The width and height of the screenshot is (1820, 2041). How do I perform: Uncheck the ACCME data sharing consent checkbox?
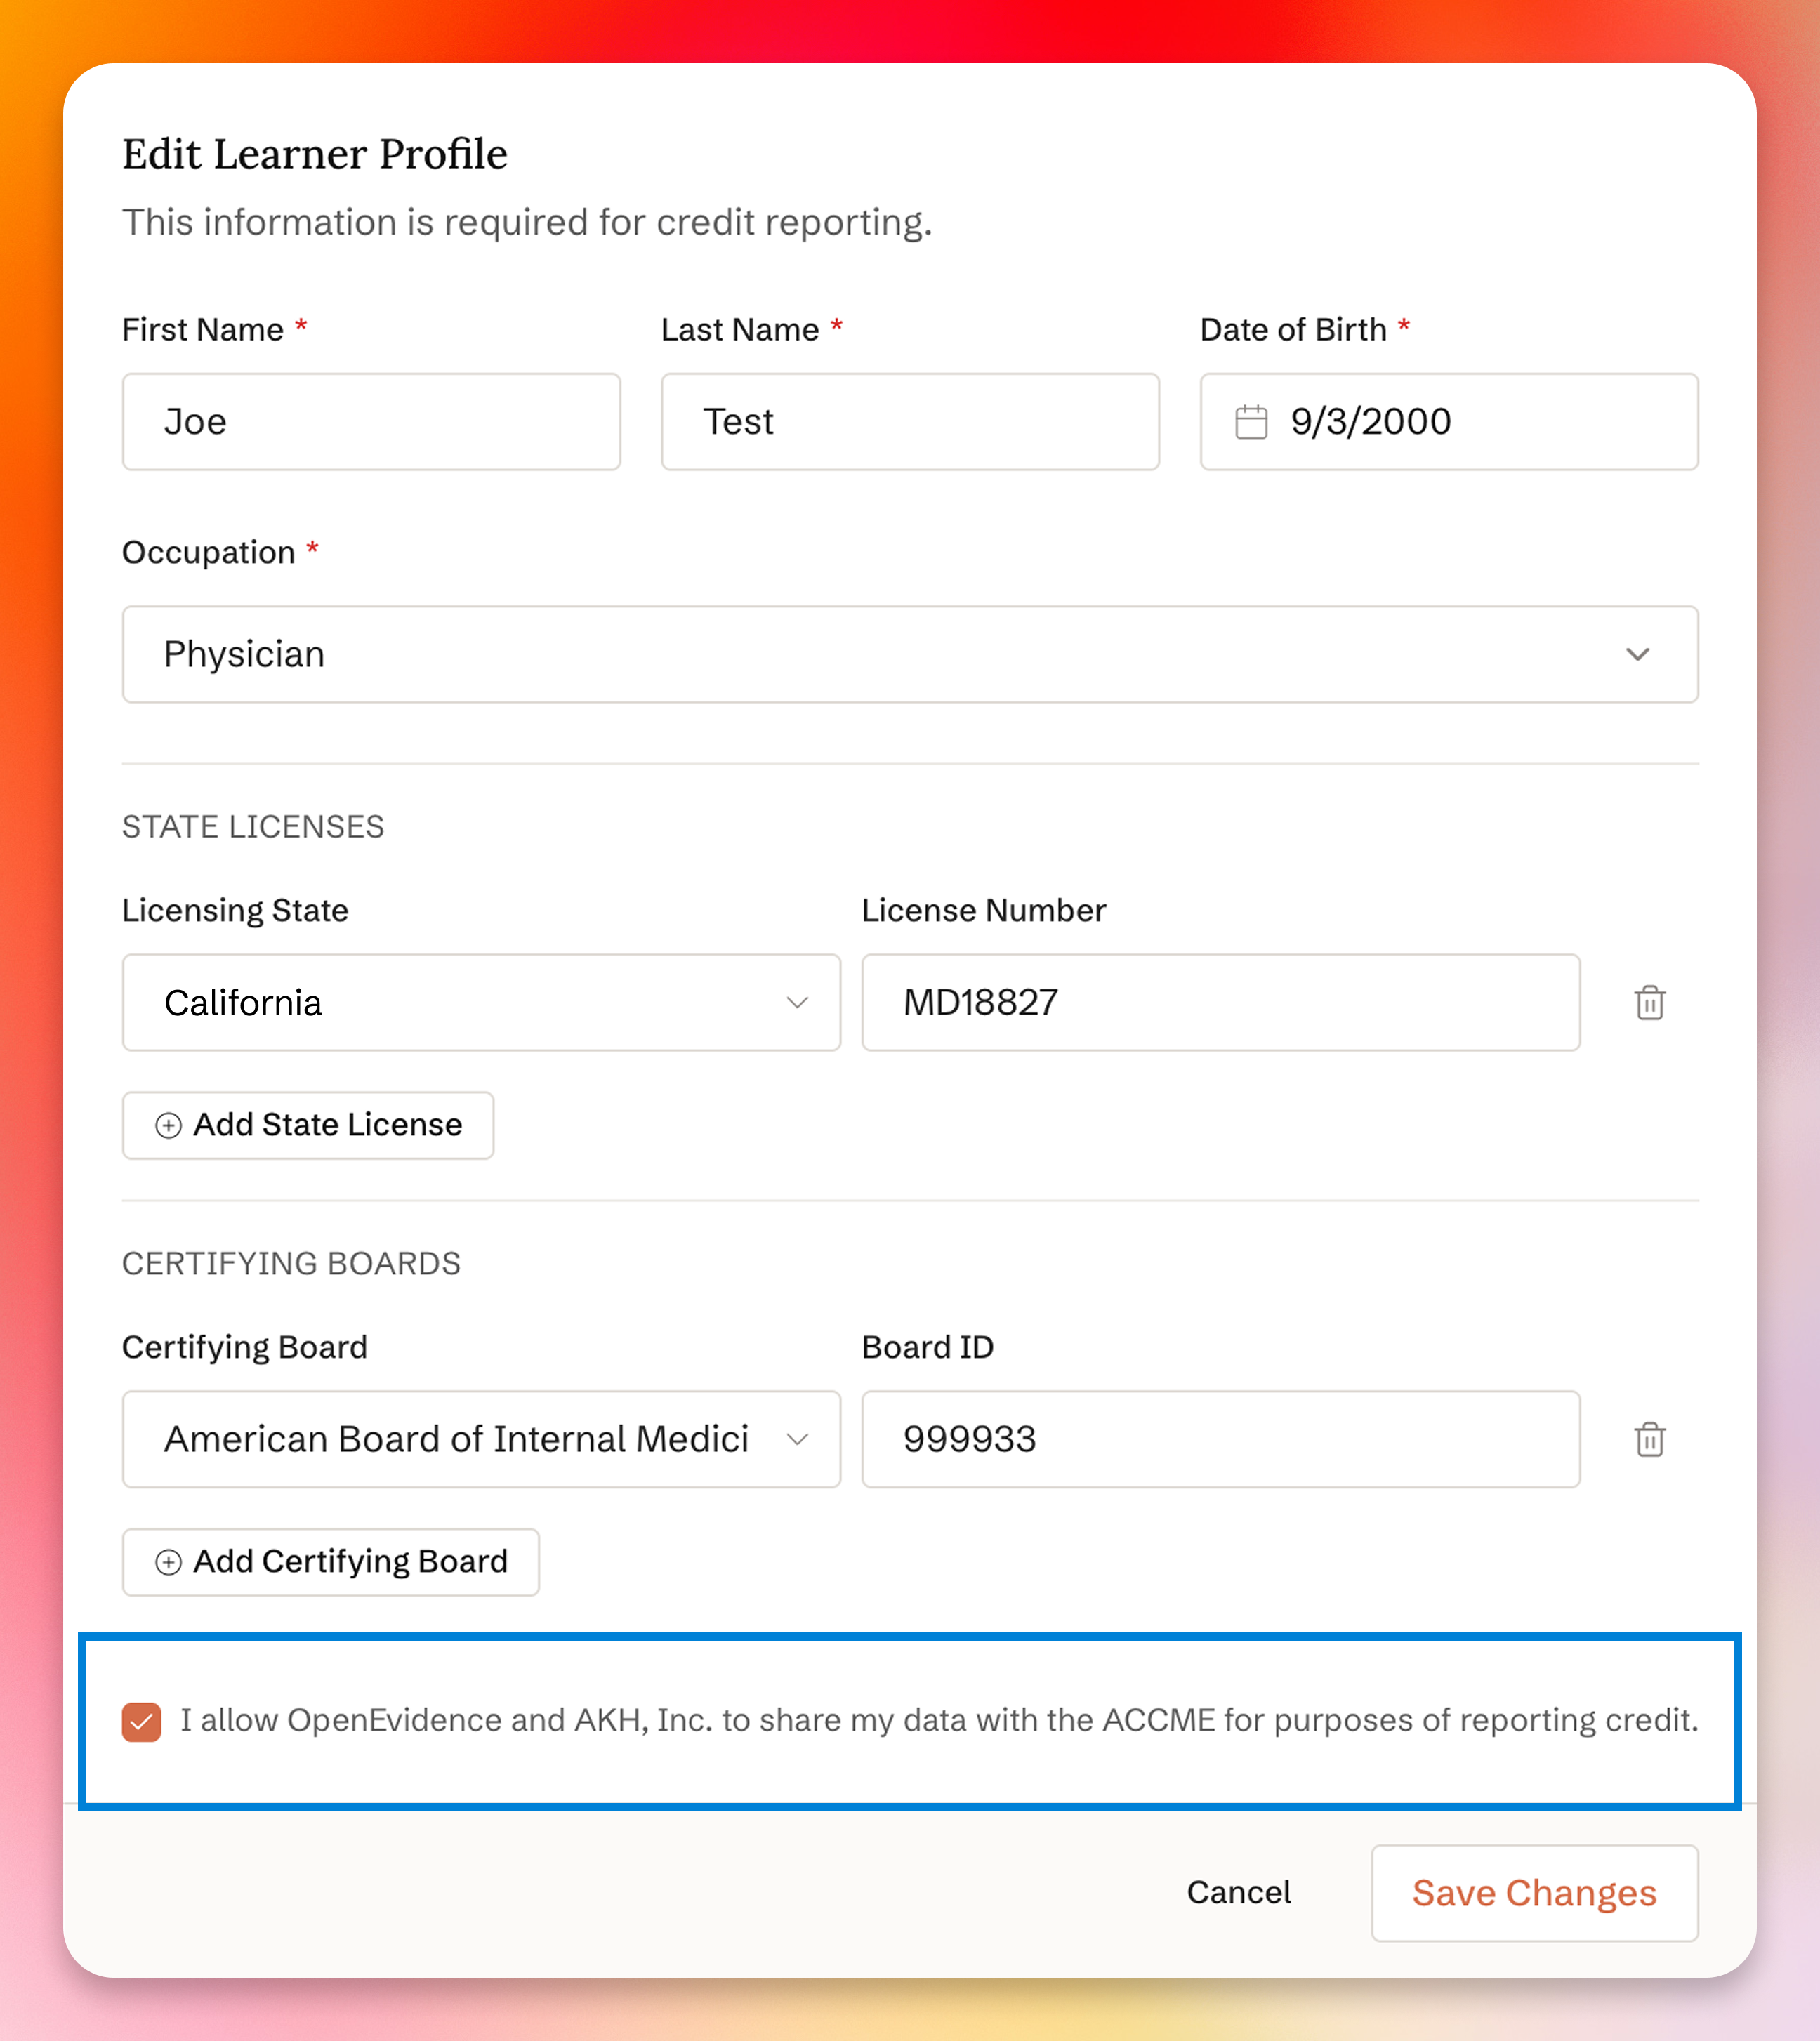141,1722
